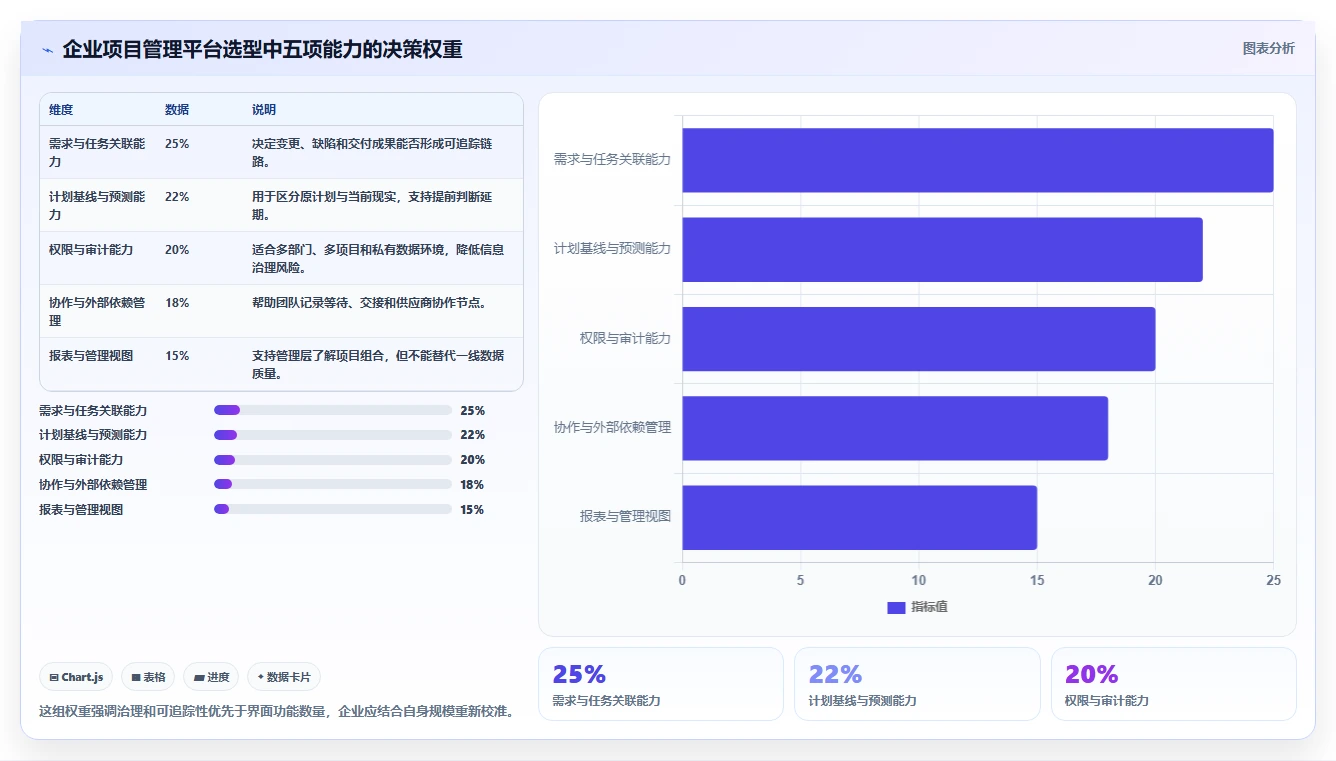Click the chart bar for 权限与审计能力
This screenshot has width=1336, height=761.
pos(919,339)
